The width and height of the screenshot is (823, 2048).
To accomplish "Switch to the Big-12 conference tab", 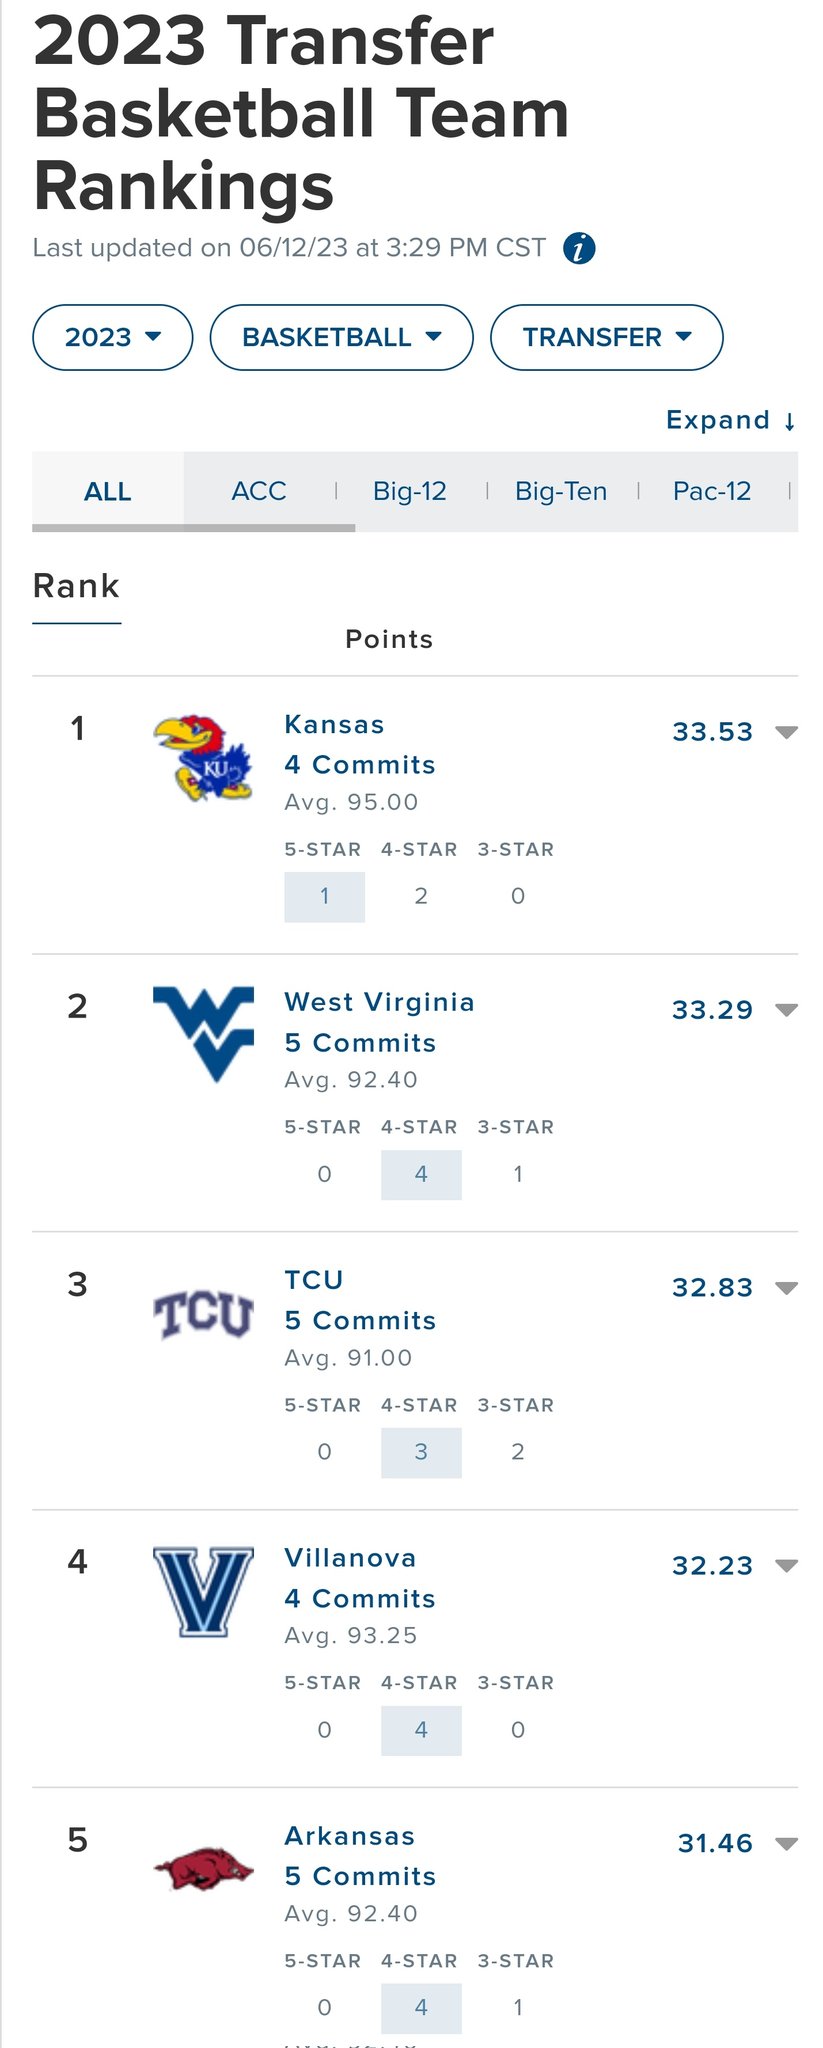I will (x=410, y=491).
